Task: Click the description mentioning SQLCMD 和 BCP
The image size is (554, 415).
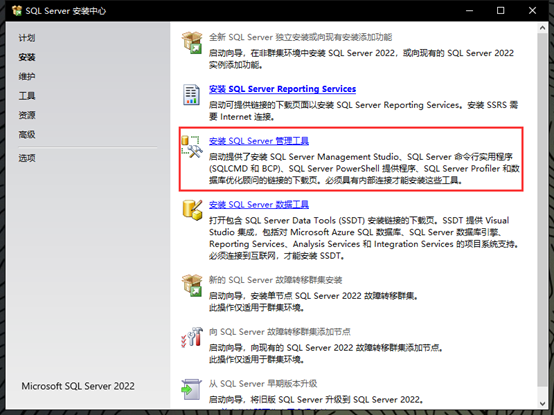Action: (x=364, y=168)
